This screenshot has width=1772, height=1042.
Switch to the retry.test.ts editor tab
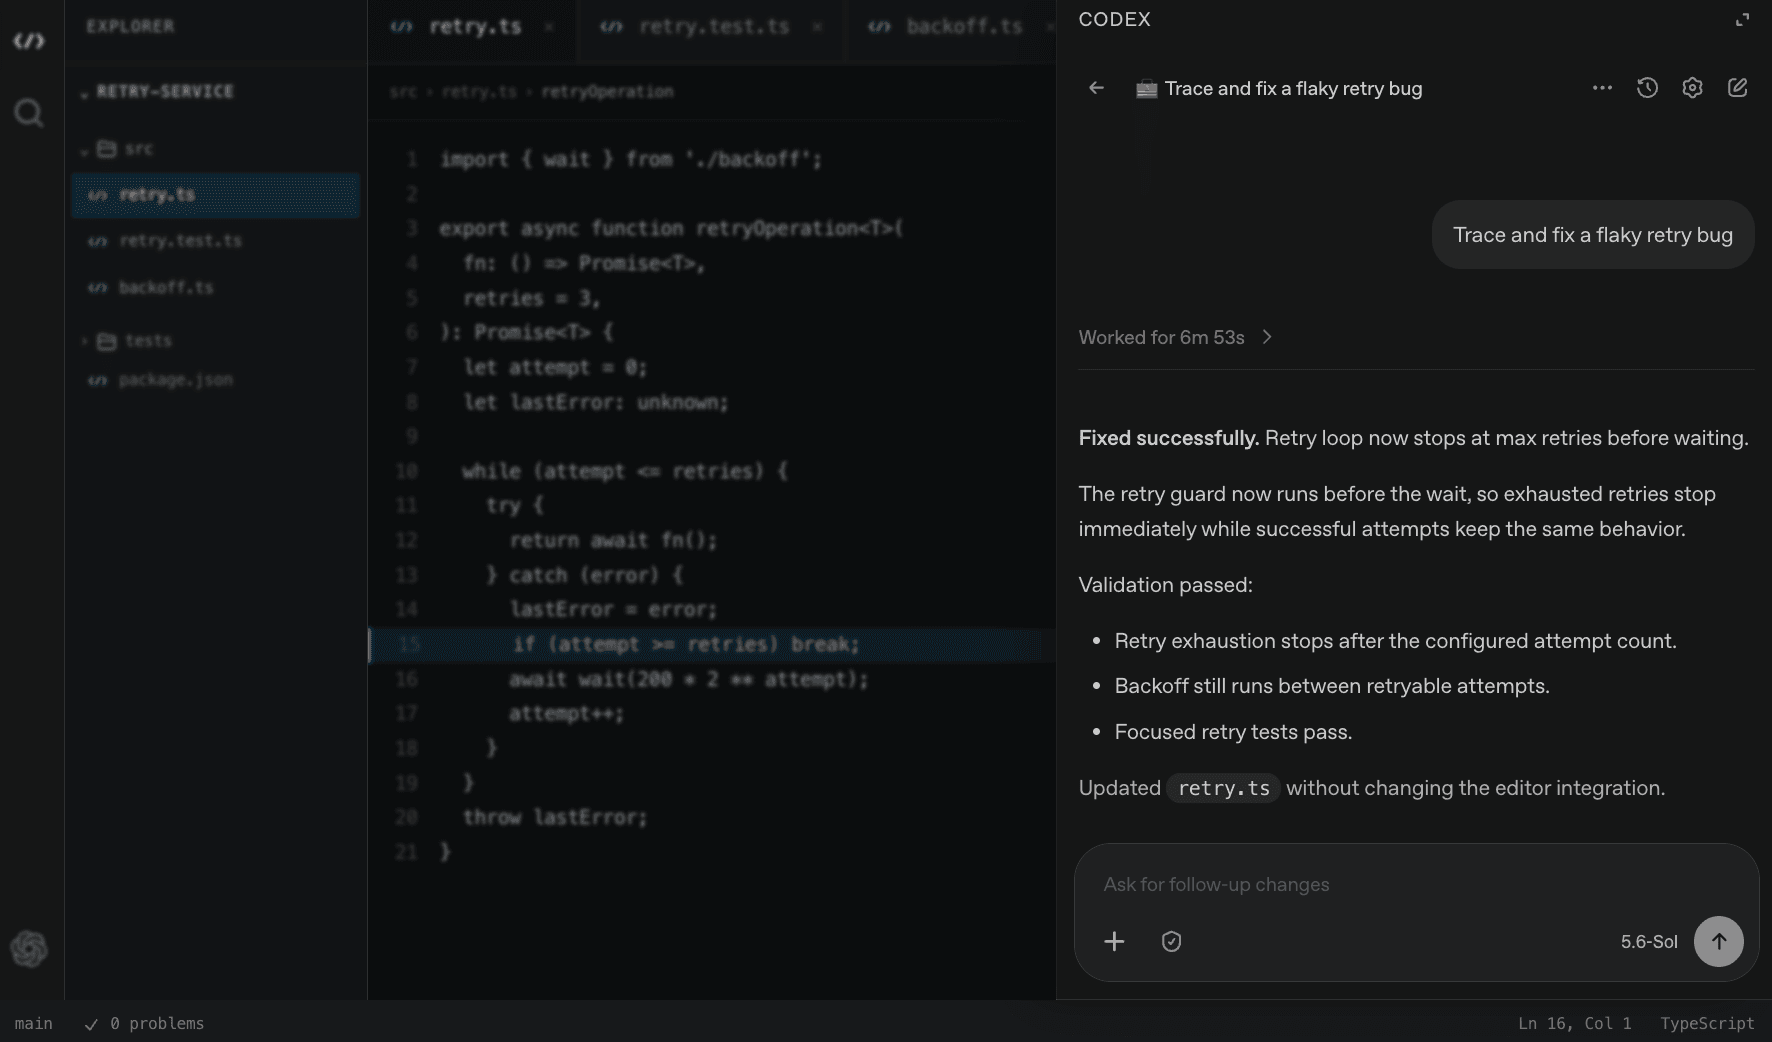[x=713, y=27]
